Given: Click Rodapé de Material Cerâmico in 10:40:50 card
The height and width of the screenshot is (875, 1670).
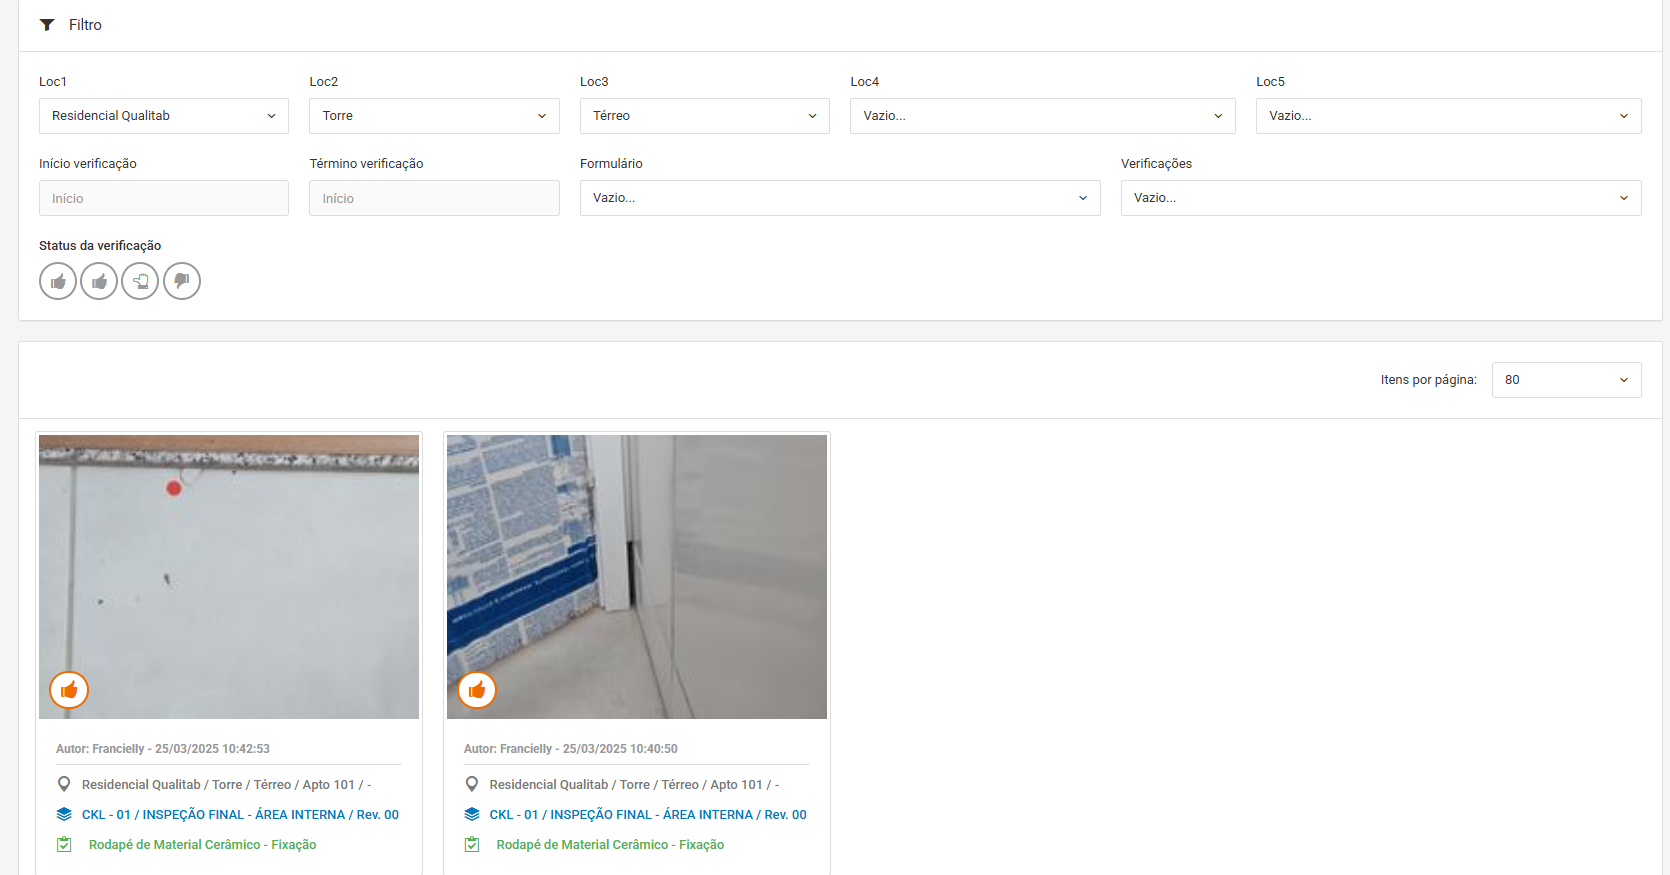Looking at the screenshot, I should click(610, 845).
